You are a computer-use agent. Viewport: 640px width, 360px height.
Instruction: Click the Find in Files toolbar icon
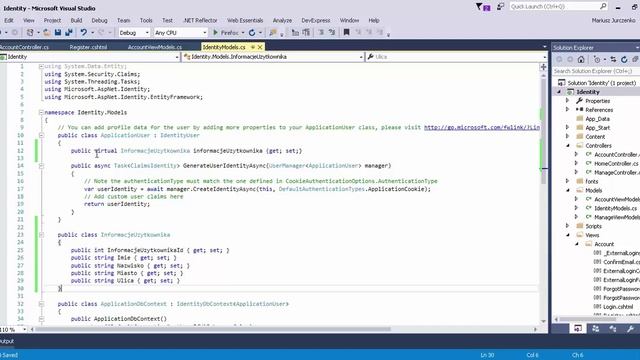pos(273,33)
